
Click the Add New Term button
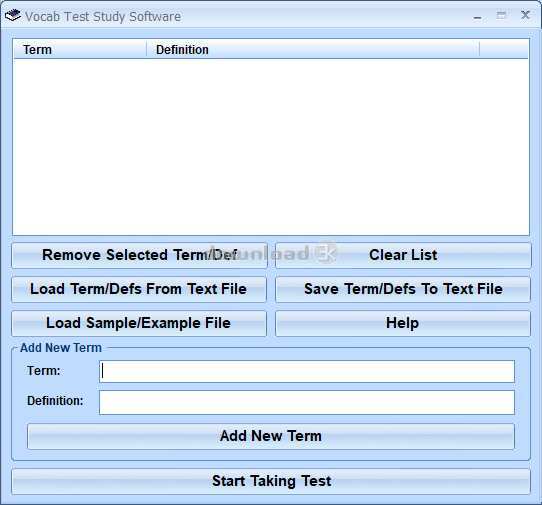271,436
